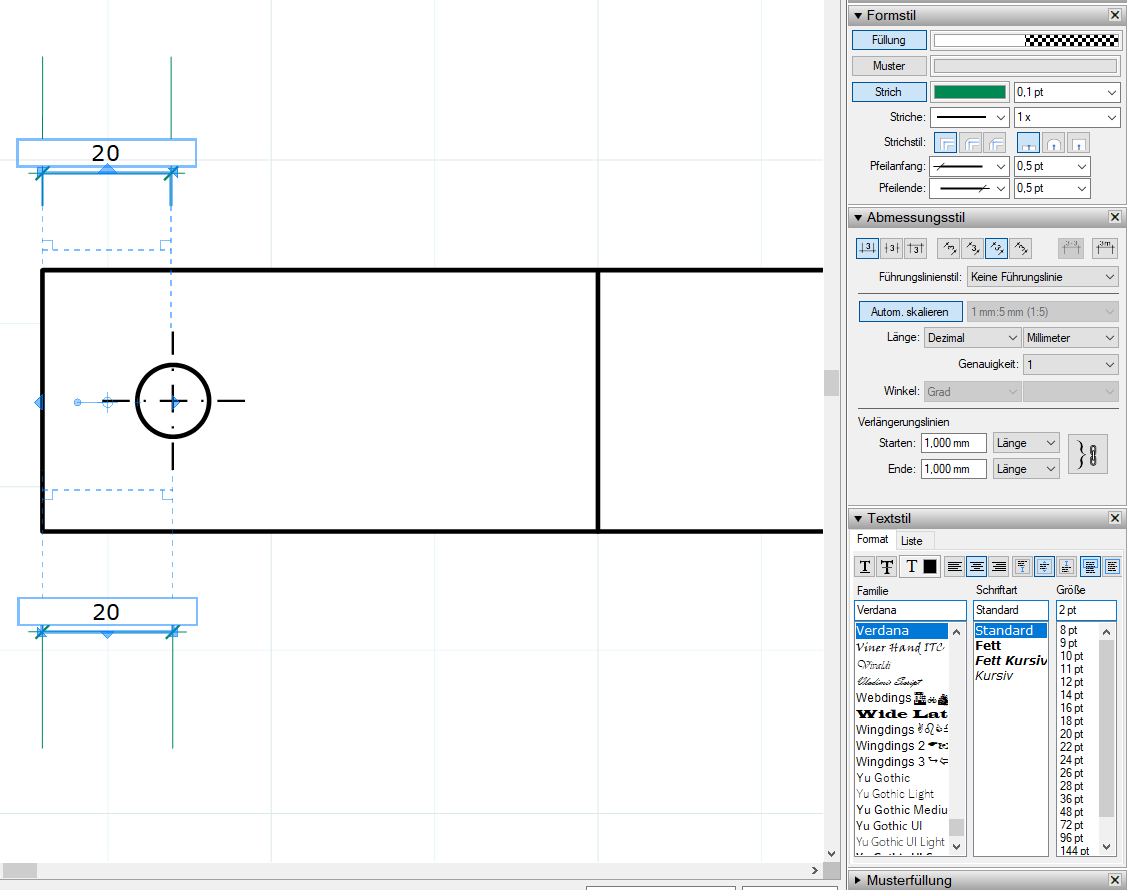Toggle the Autom. skalieren option
This screenshot has width=1127, height=890.
tap(910, 312)
